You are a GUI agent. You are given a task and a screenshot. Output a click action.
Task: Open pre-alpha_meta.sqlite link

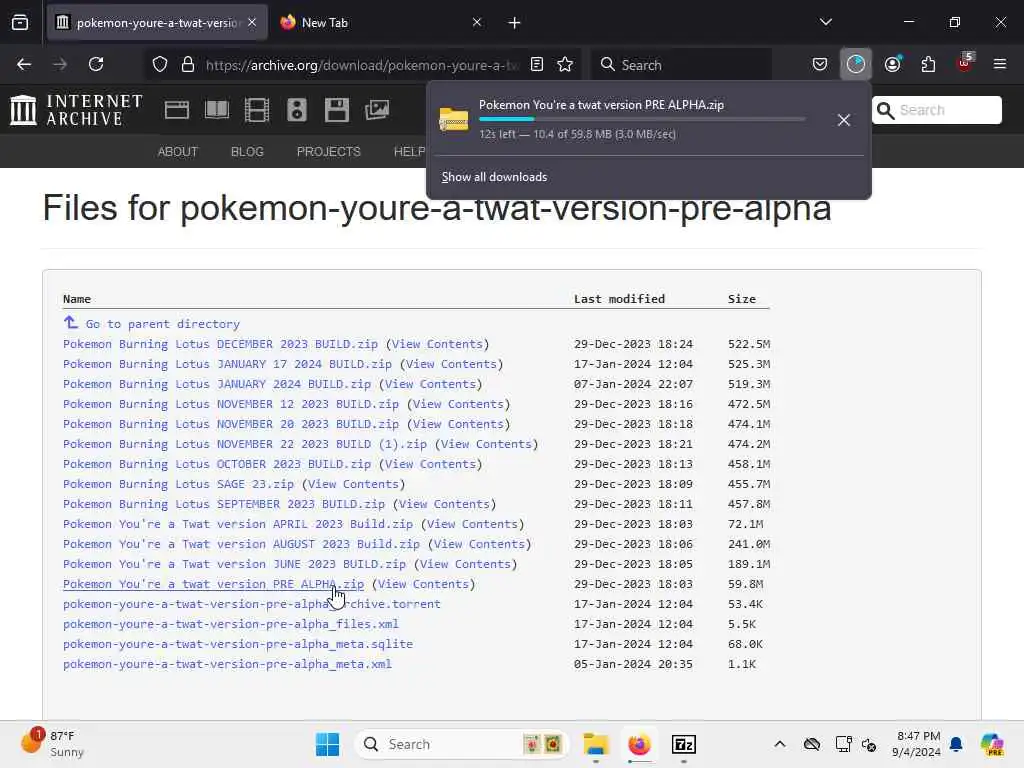pos(238,645)
